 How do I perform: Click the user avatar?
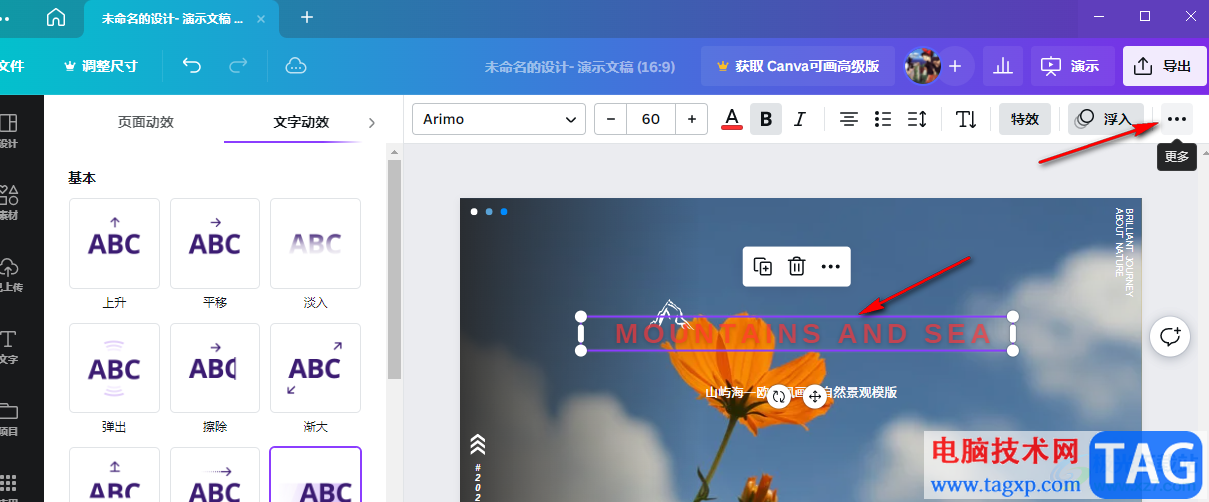pos(922,66)
